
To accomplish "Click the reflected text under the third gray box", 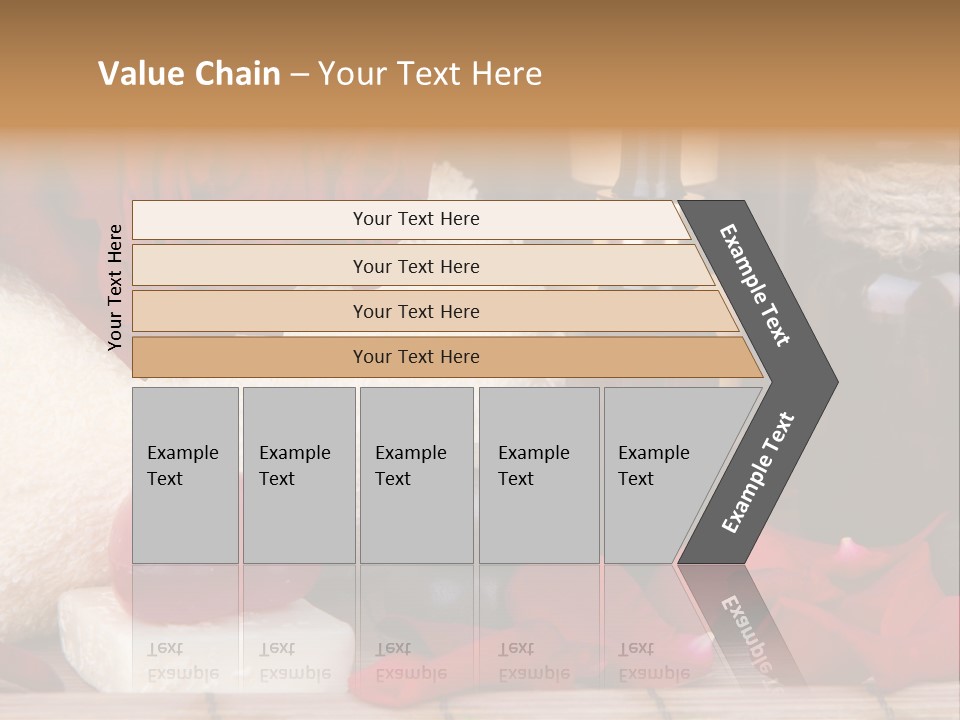I will pos(411,661).
